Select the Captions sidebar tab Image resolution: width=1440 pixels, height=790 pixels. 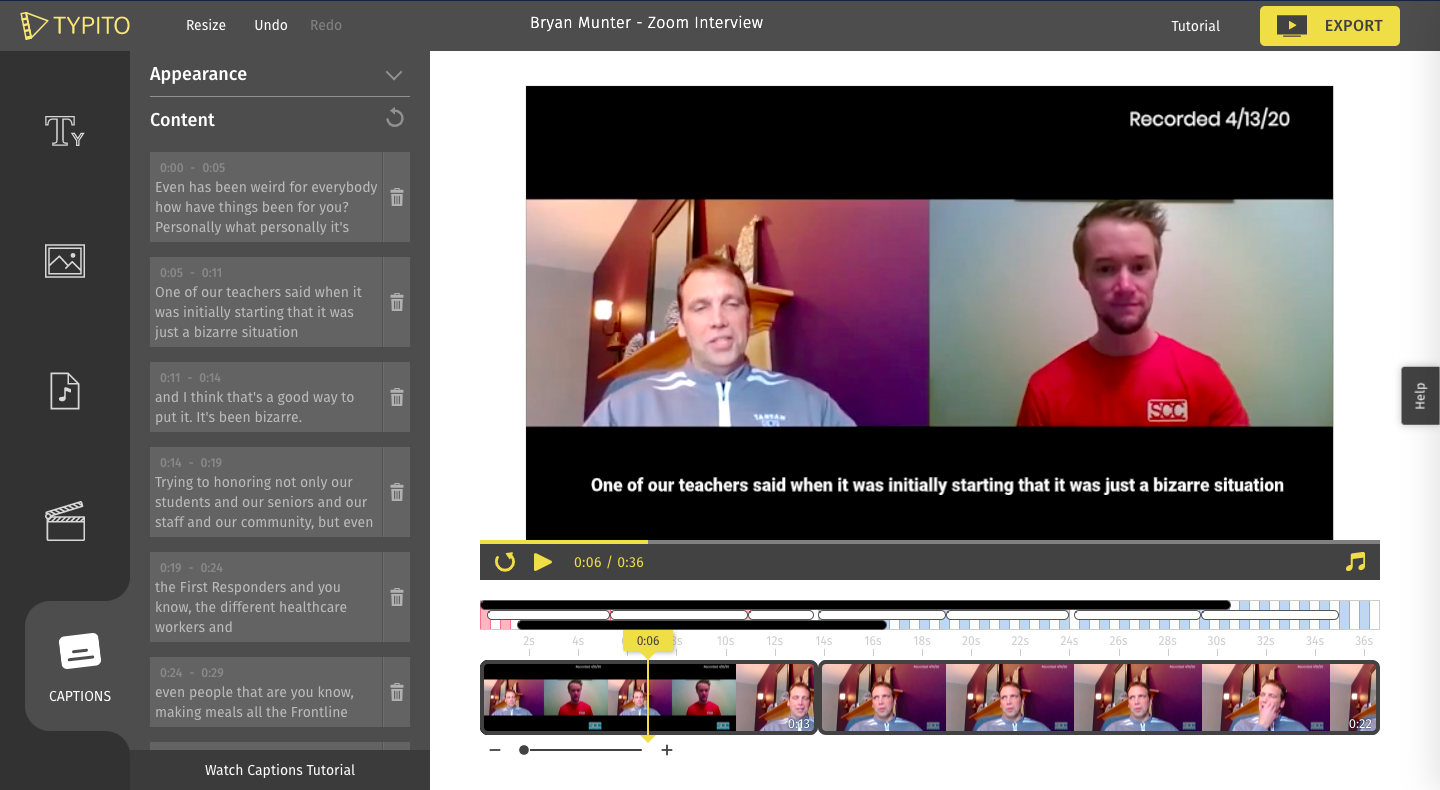pos(80,666)
